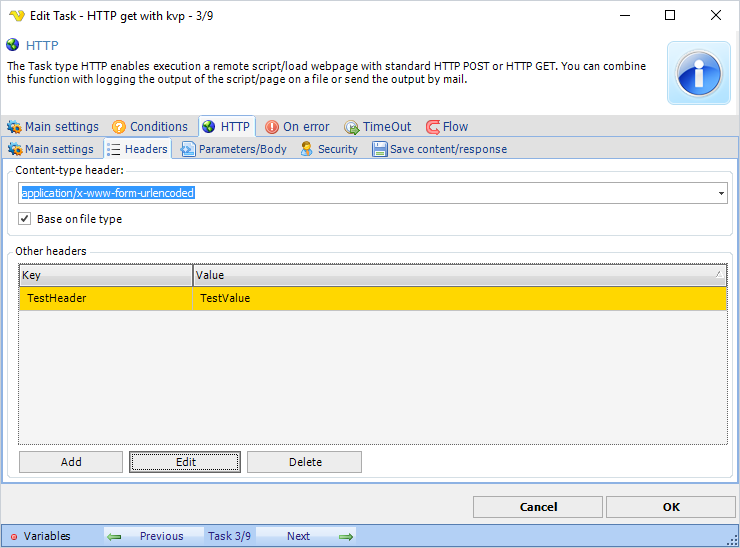Toggle the Base on file type checkbox
The height and width of the screenshot is (548, 740).
tap(25, 219)
